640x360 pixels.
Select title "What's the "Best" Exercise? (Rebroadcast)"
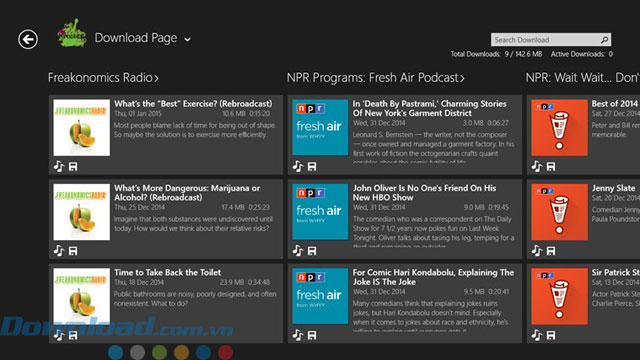click(193, 104)
